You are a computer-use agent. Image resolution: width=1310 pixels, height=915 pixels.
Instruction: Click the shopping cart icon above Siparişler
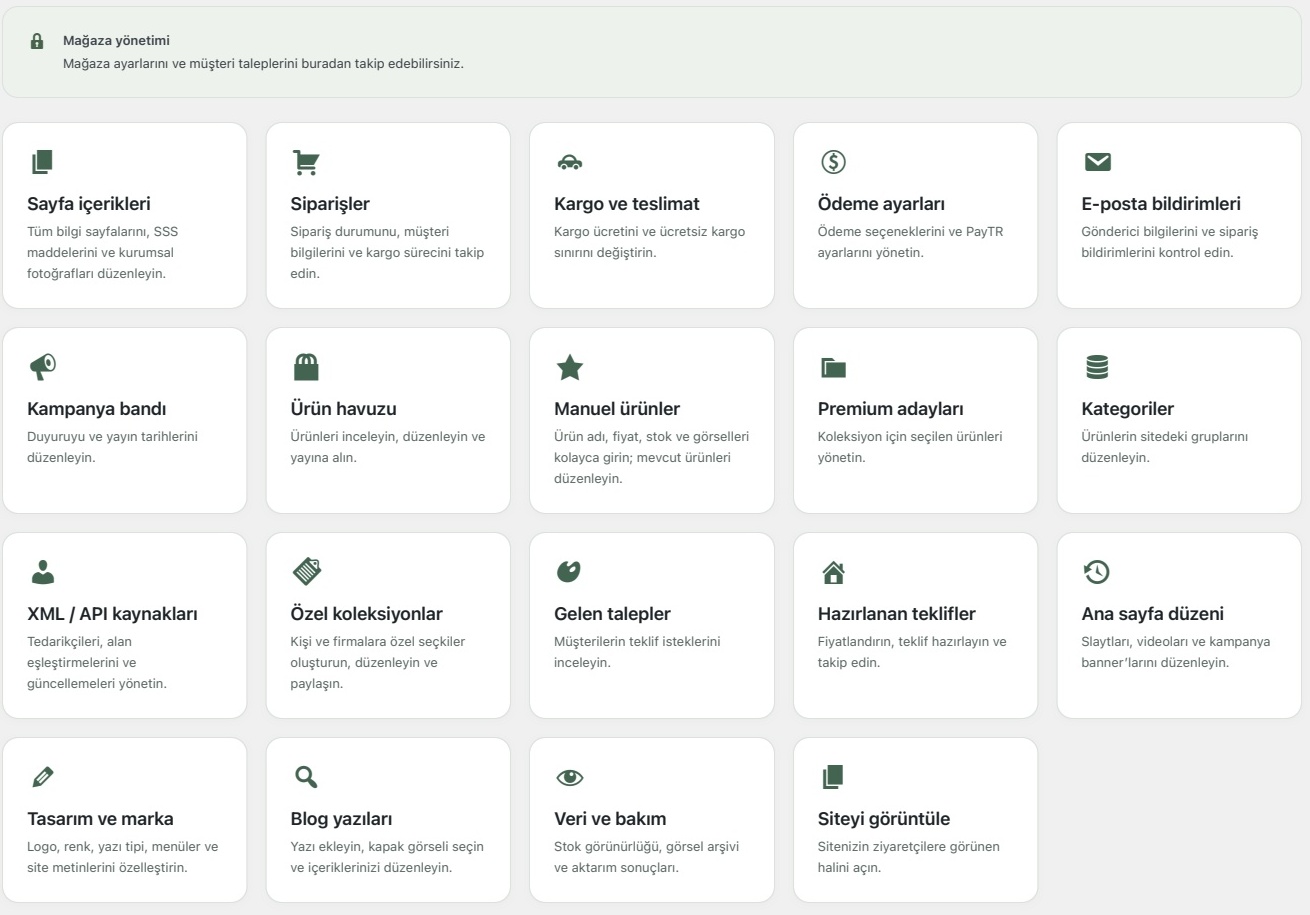[305, 162]
